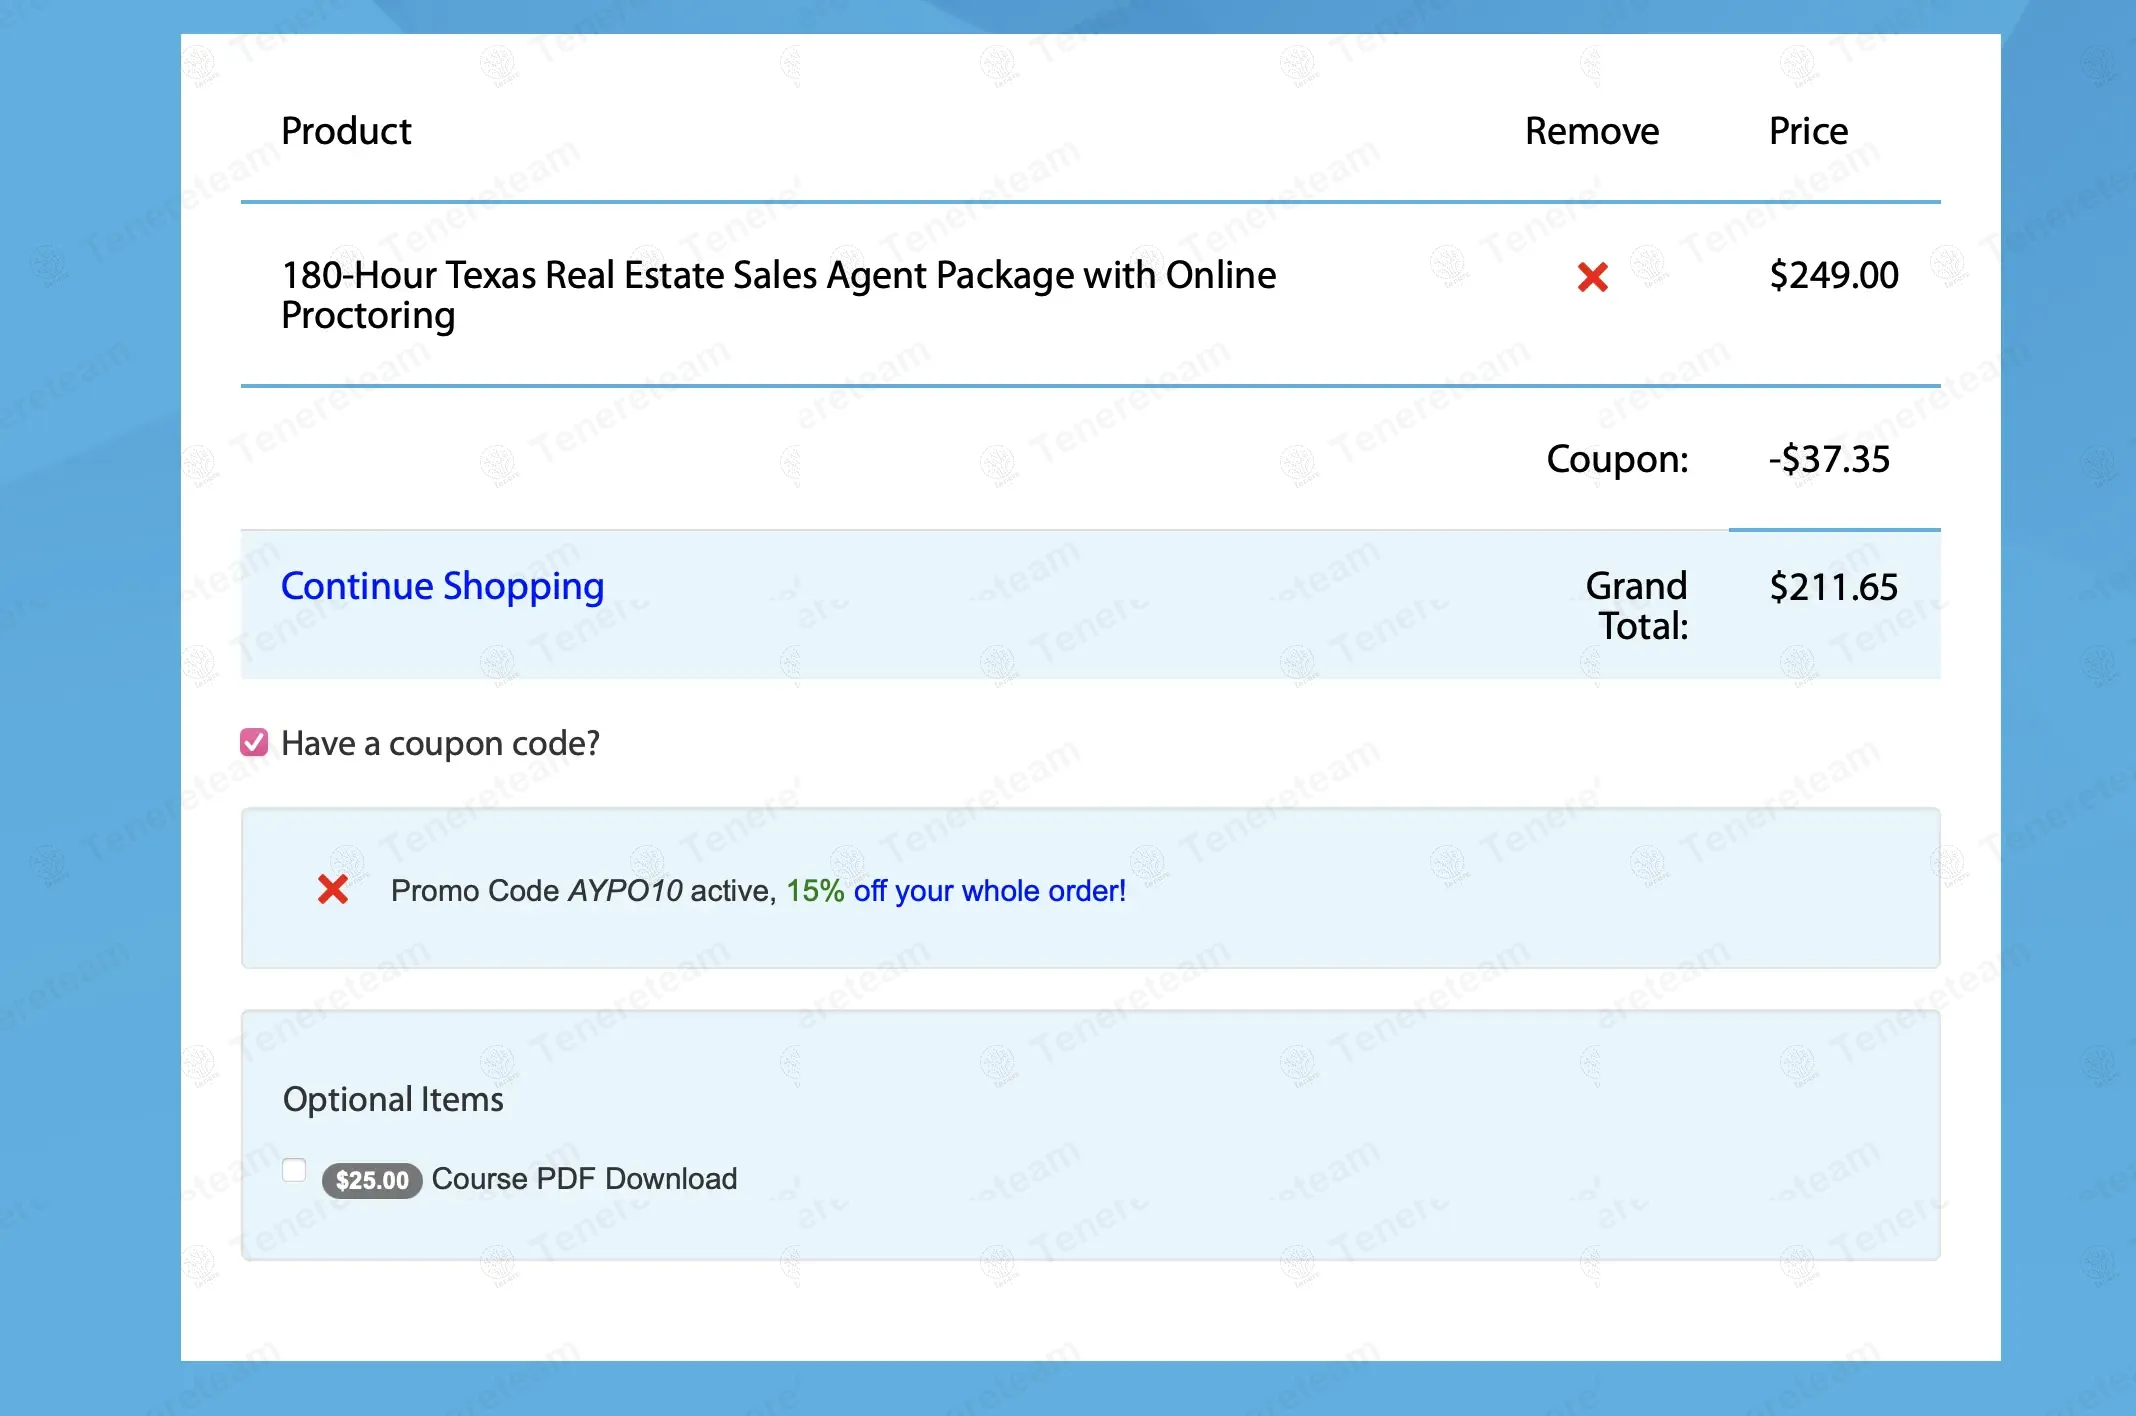Image resolution: width=2136 pixels, height=1416 pixels.
Task: Click the -$37.35 coupon discount amount
Action: [x=1829, y=459]
